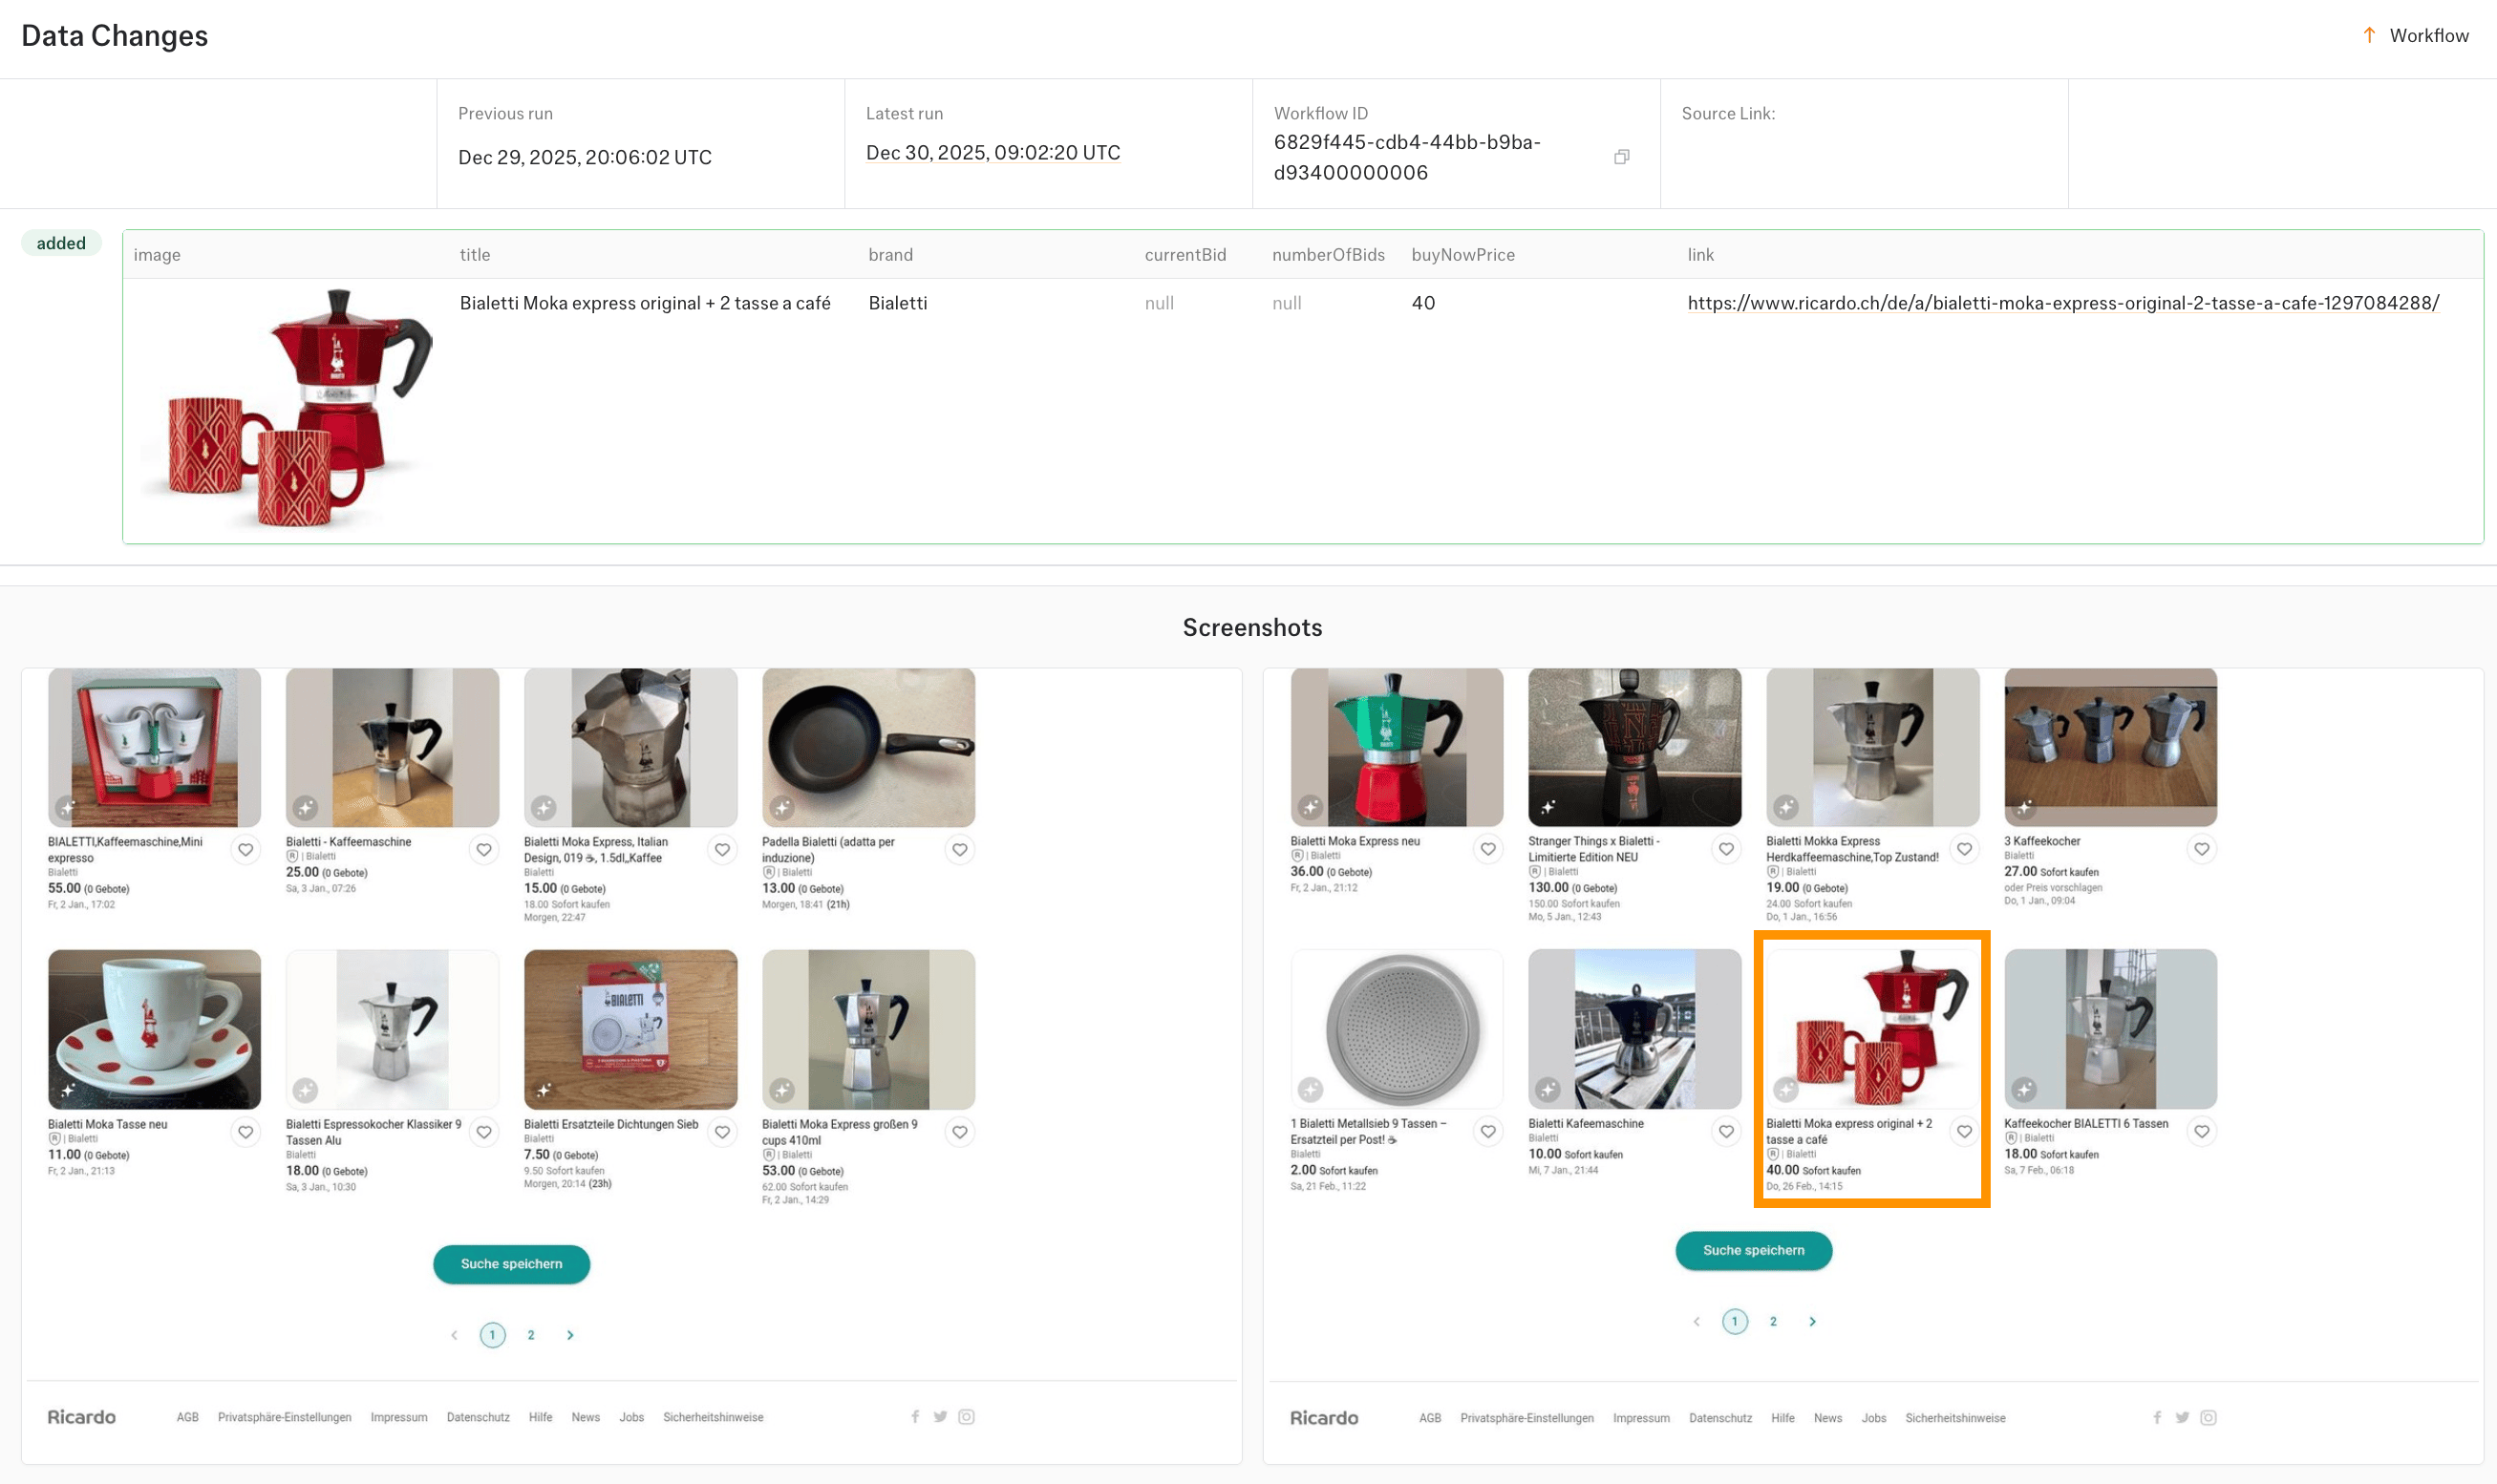Open the Bialetti Moka Tasse neu cup thumbnail
The image size is (2497, 1484).
pyautogui.click(x=154, y=1029)
